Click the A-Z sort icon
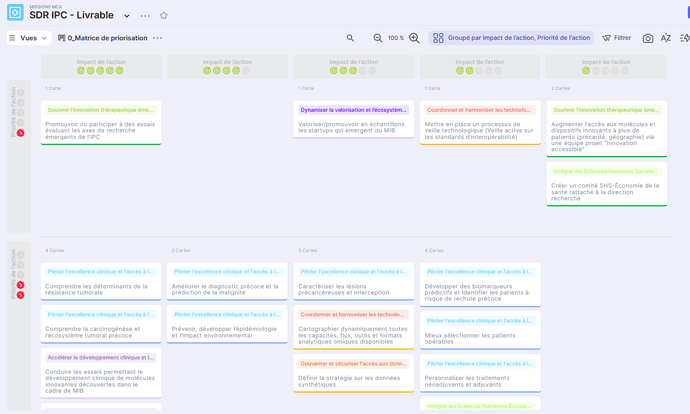 [666, 38]
